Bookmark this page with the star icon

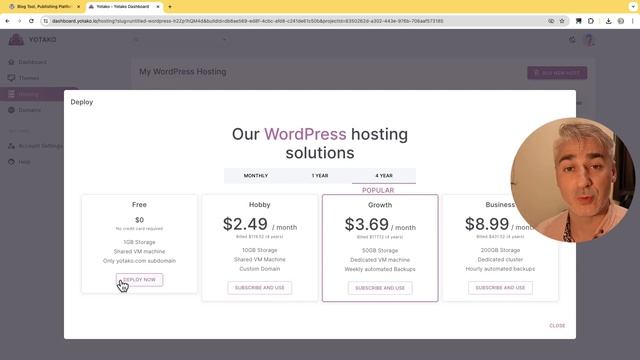pyautogui.click(x=562, y=21)
